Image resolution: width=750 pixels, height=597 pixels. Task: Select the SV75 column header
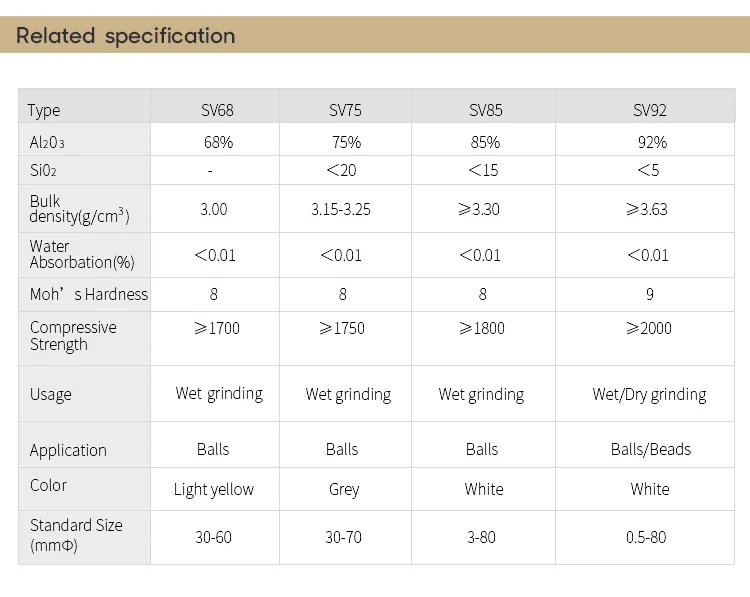344,110
